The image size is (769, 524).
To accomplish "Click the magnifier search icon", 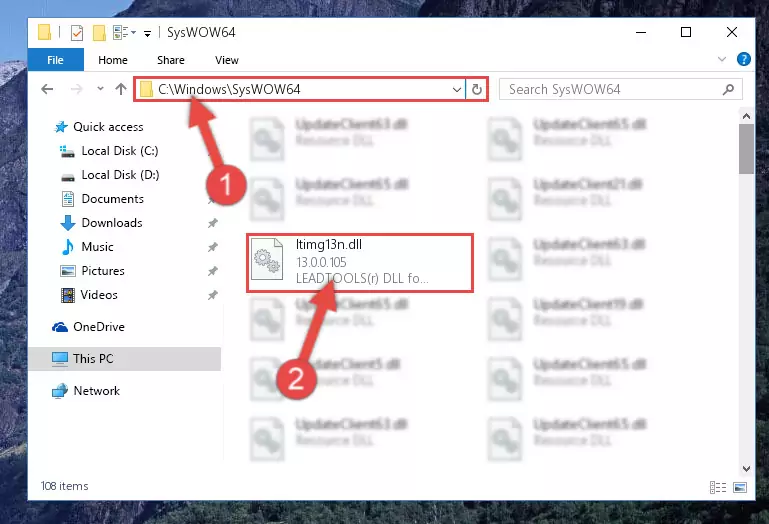I will [x=728, y=89].
